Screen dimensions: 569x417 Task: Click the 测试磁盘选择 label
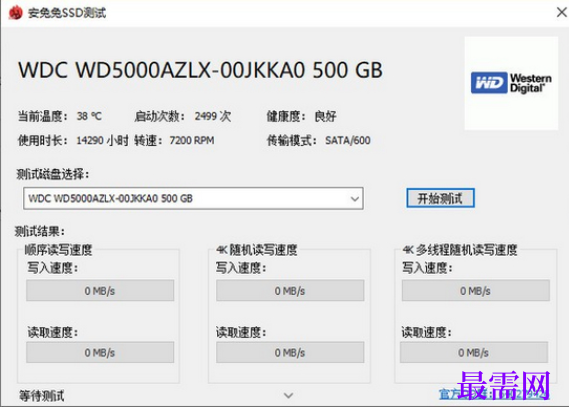point(53,174)
